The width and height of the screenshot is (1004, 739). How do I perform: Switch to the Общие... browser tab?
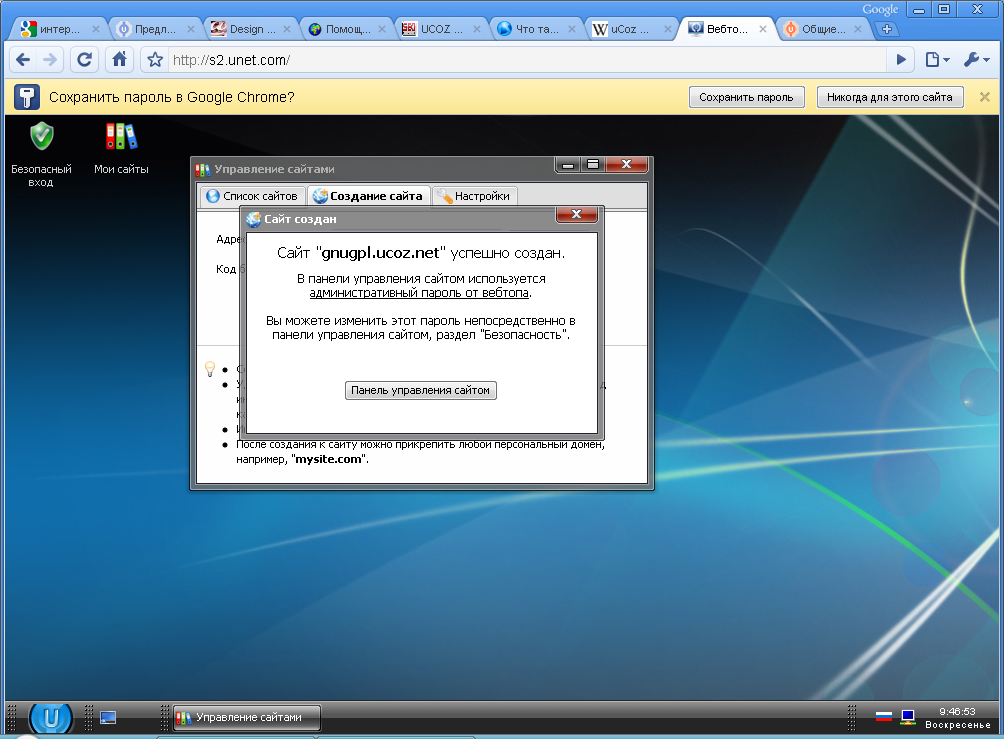[822, 29]
